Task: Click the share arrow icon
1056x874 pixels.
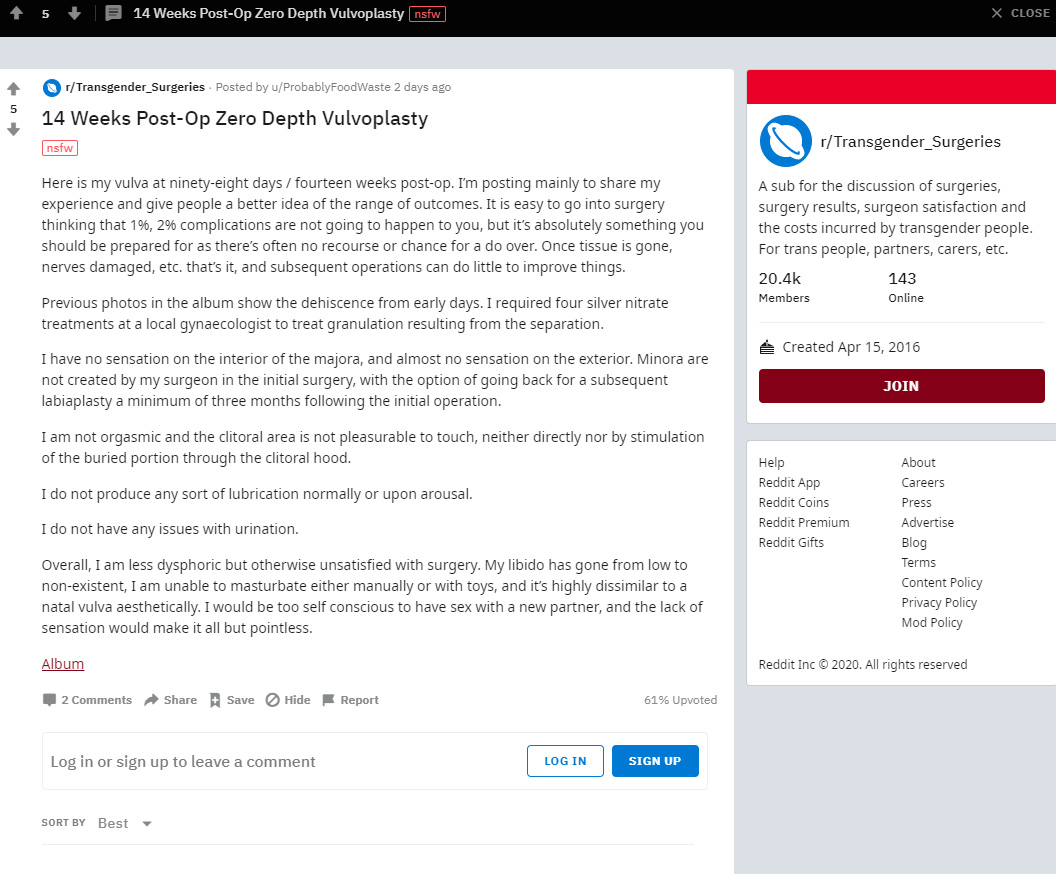Action: click(152, 700)
